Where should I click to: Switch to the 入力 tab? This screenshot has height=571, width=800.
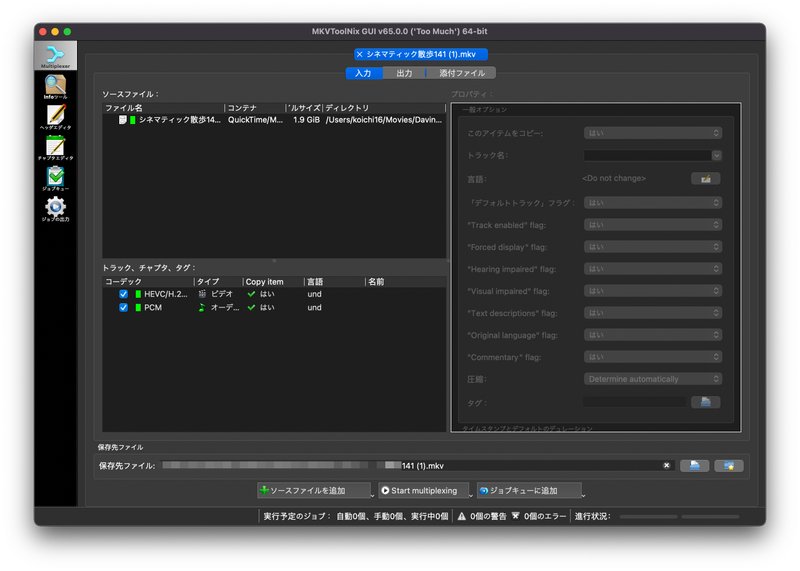tap(364, 73)
